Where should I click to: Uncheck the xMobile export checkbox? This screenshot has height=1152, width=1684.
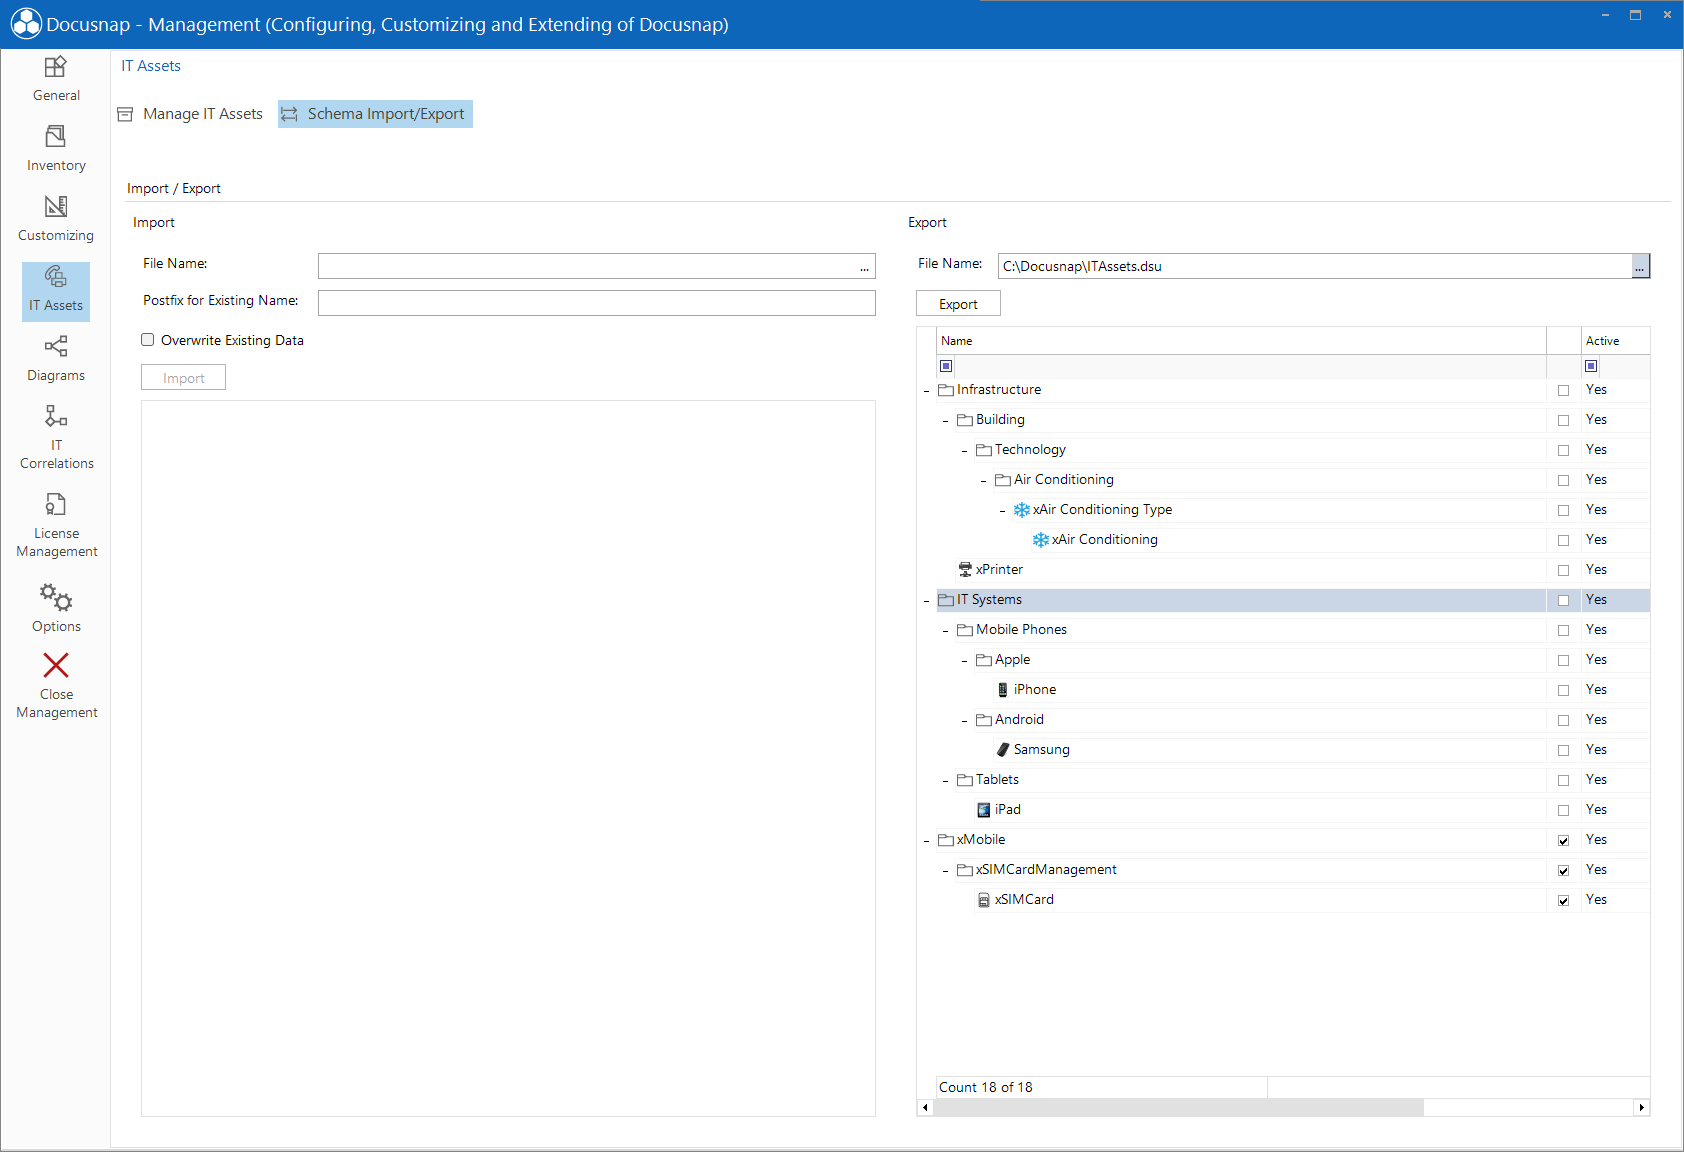tap(1563, 840)
